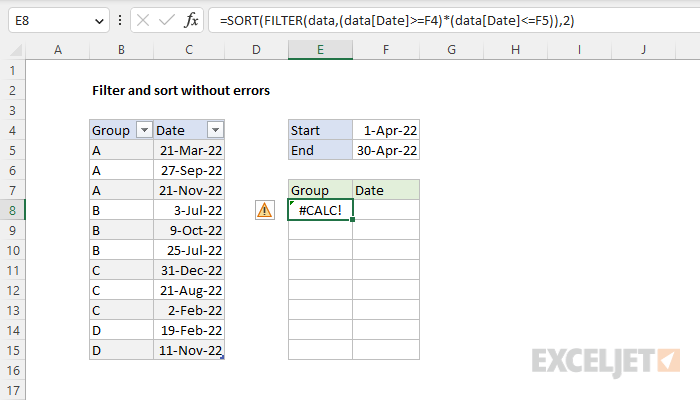Select the 19-Feb-22 date cell
Screen dimensions: 700x400
pyautogui.click(x=189, y=330)
